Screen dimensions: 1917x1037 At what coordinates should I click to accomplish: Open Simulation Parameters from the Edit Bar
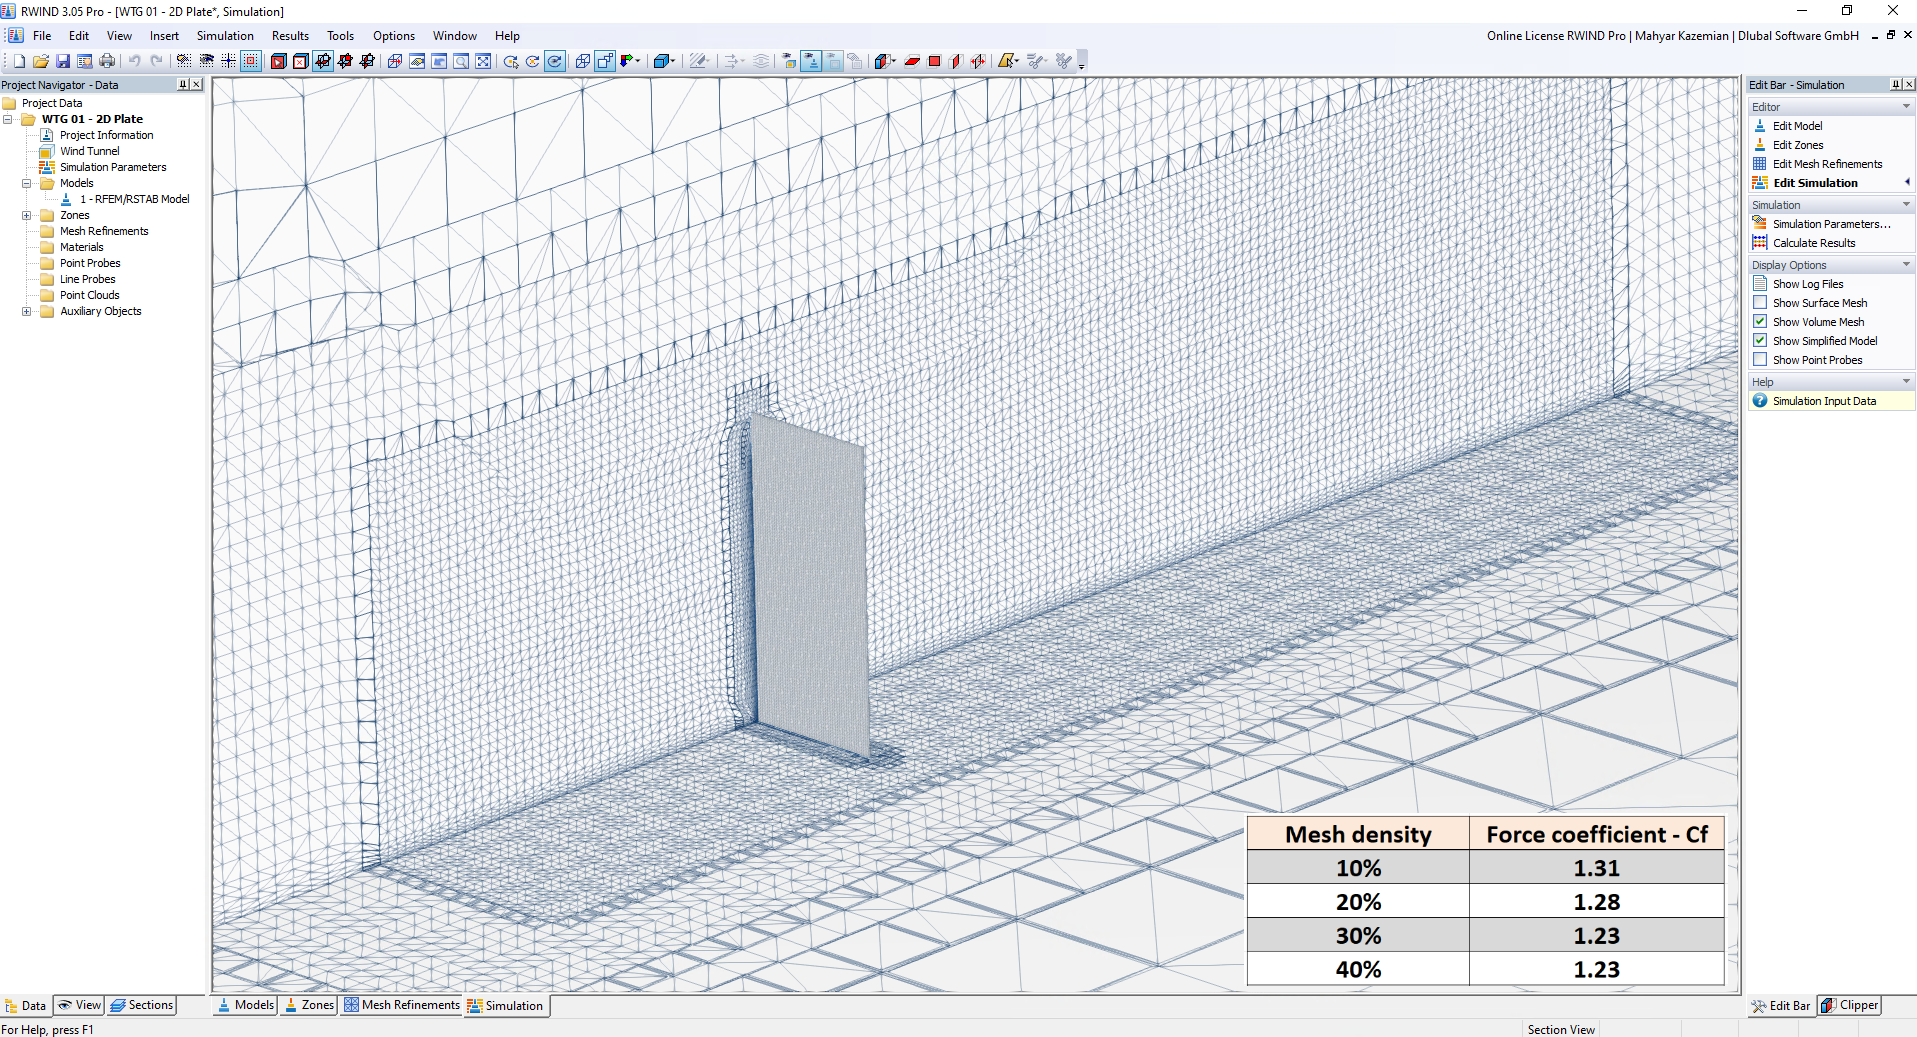1825,223
